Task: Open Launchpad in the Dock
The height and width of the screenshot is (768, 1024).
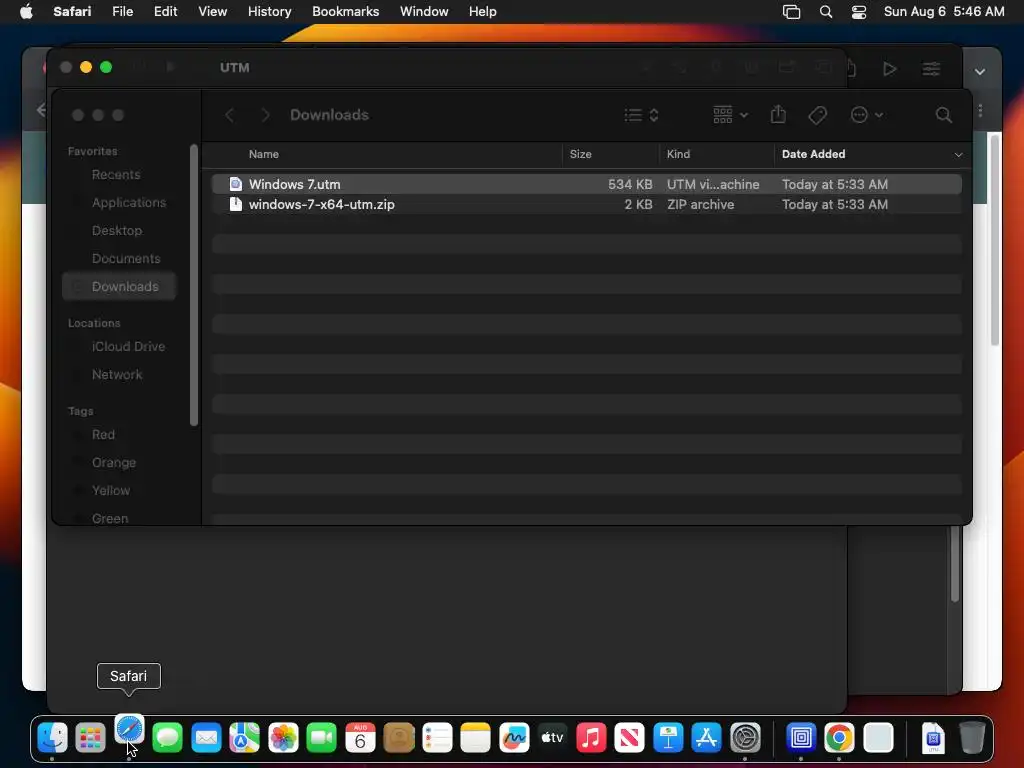Action: coord(91,738)
